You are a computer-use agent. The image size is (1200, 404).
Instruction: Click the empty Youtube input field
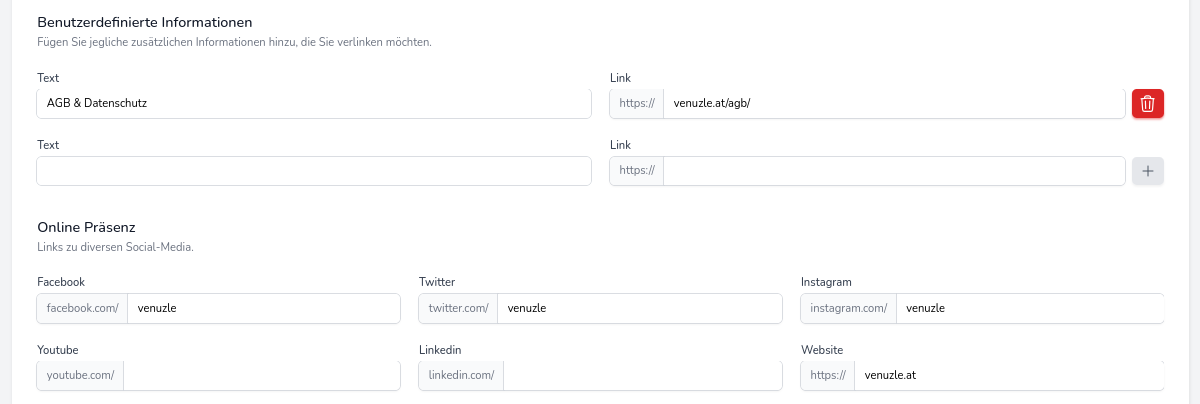261,376
